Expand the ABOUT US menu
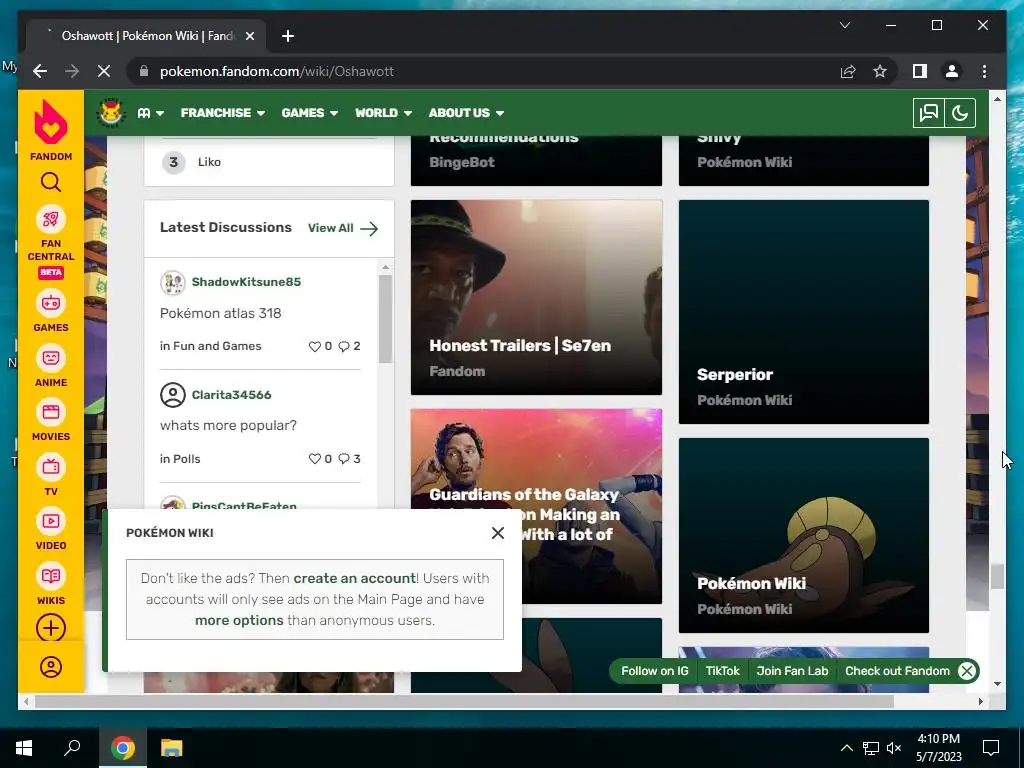The image size is (1024, 768). point(466,113)
